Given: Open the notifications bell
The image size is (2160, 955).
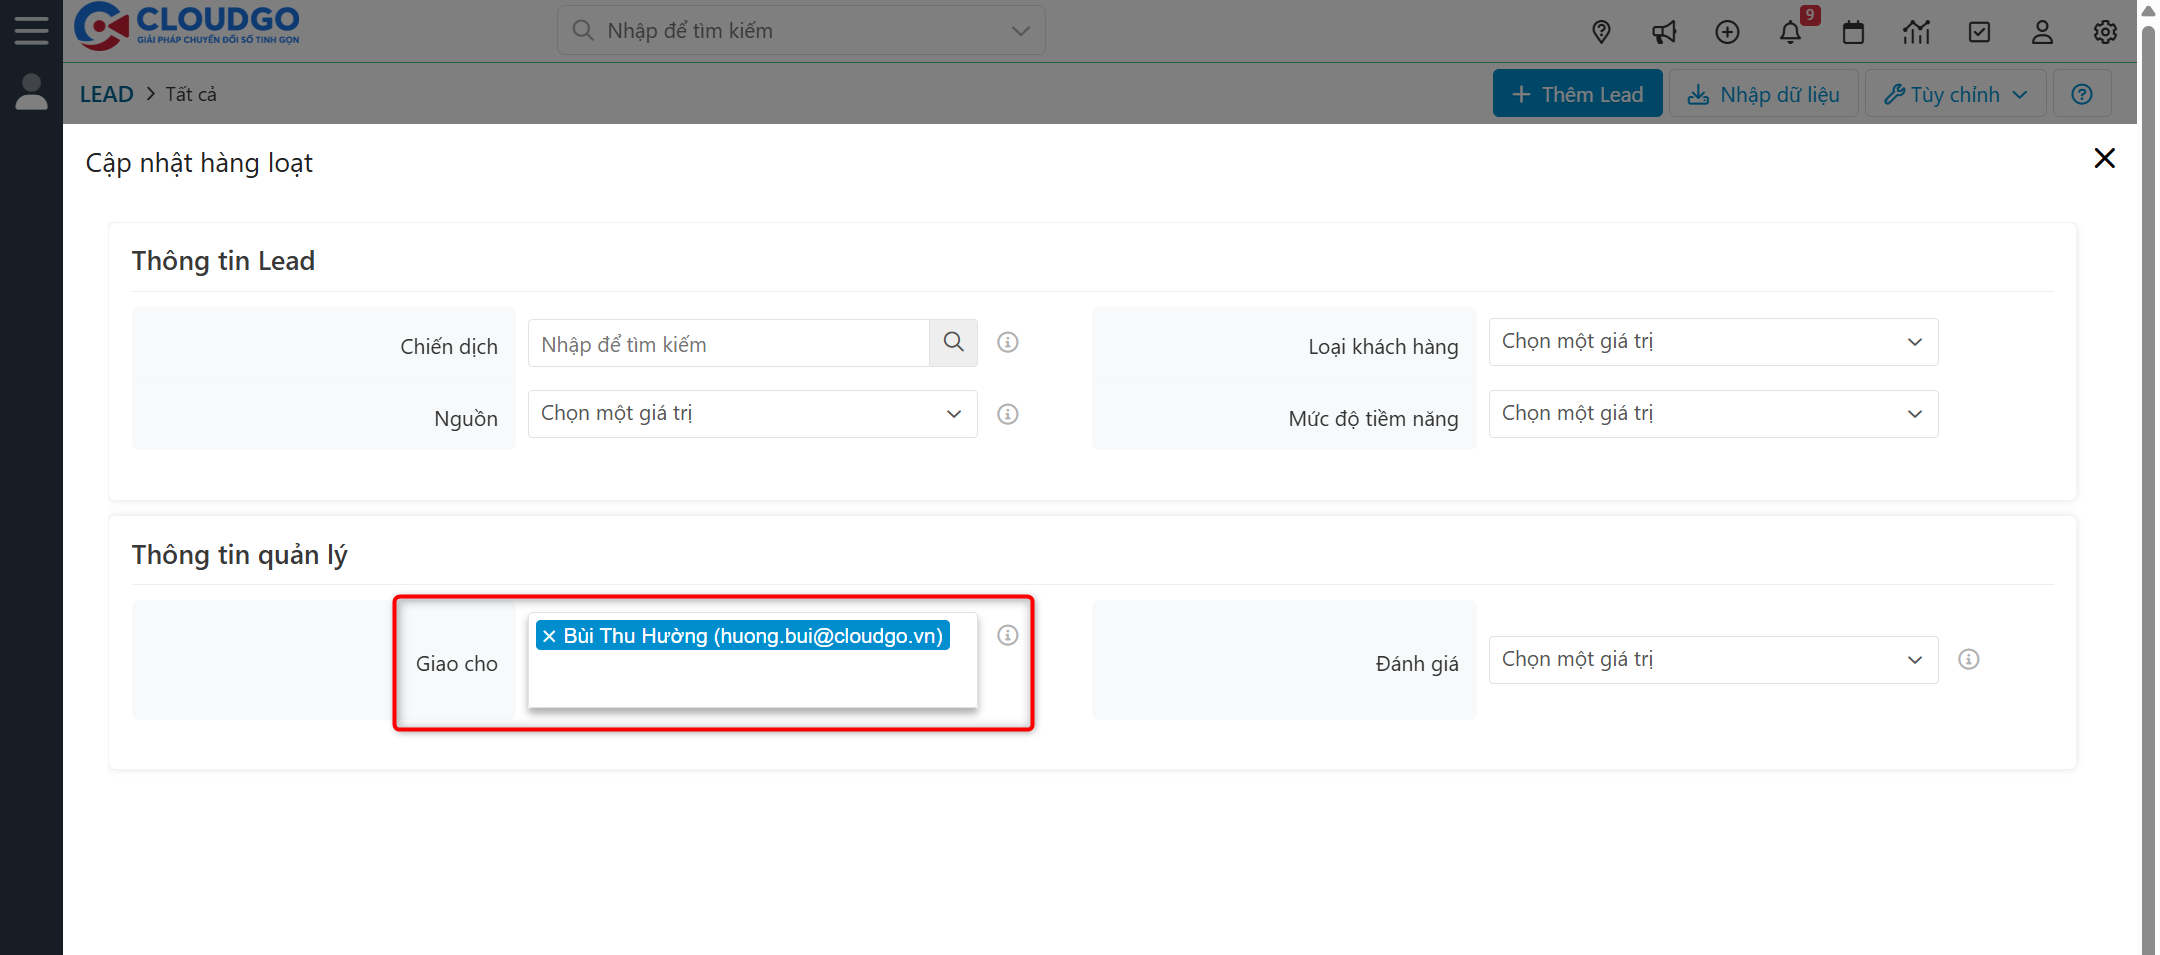Looking at the screenshot, I should (x=1790, y=32).
